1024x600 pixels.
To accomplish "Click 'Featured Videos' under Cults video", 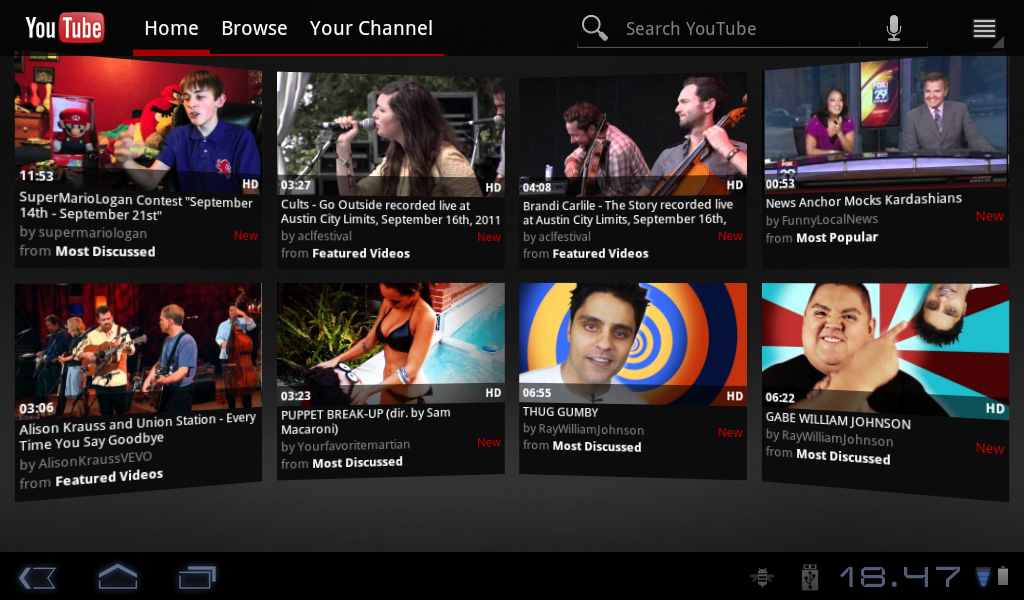I will pyautogui.click(x=361, y=253).
